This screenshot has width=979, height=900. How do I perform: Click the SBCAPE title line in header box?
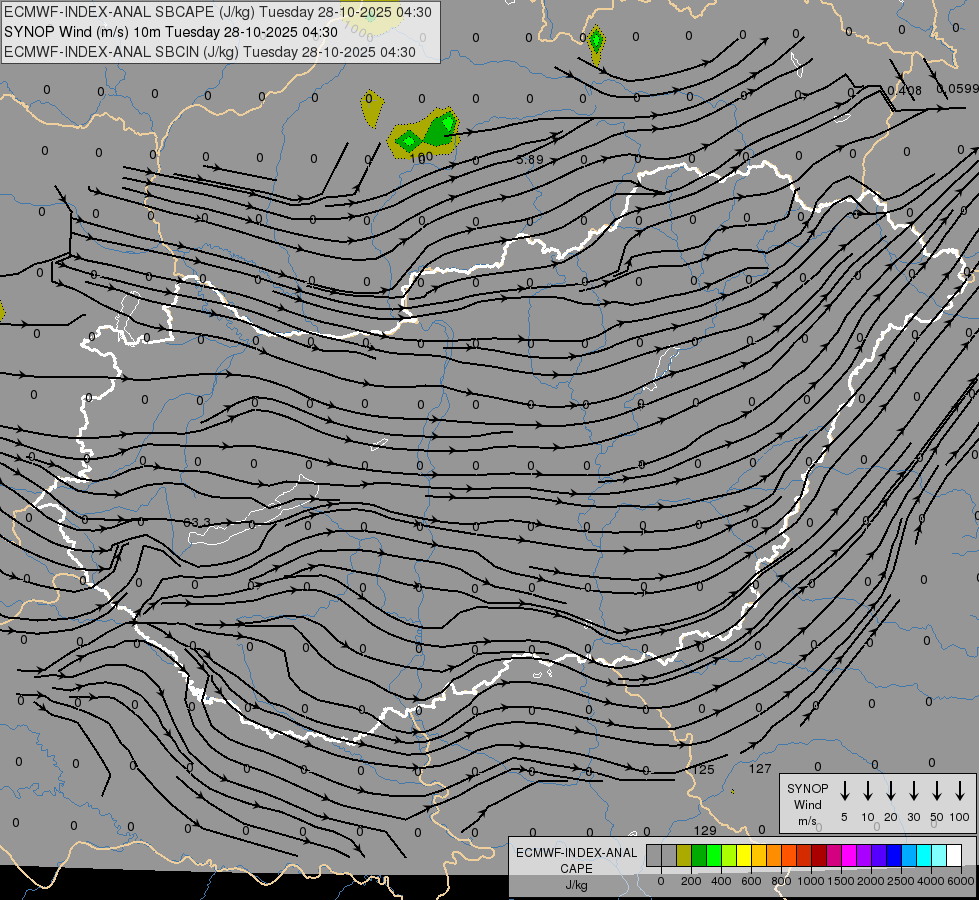coord(217,12)
